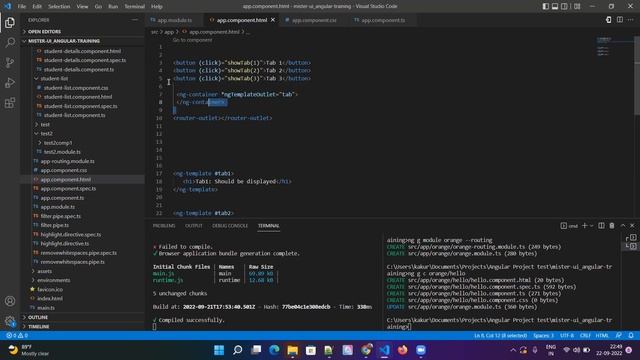Close the app.component.html tab
This screenshot has width=640, height=360.
tap(273, 20)
